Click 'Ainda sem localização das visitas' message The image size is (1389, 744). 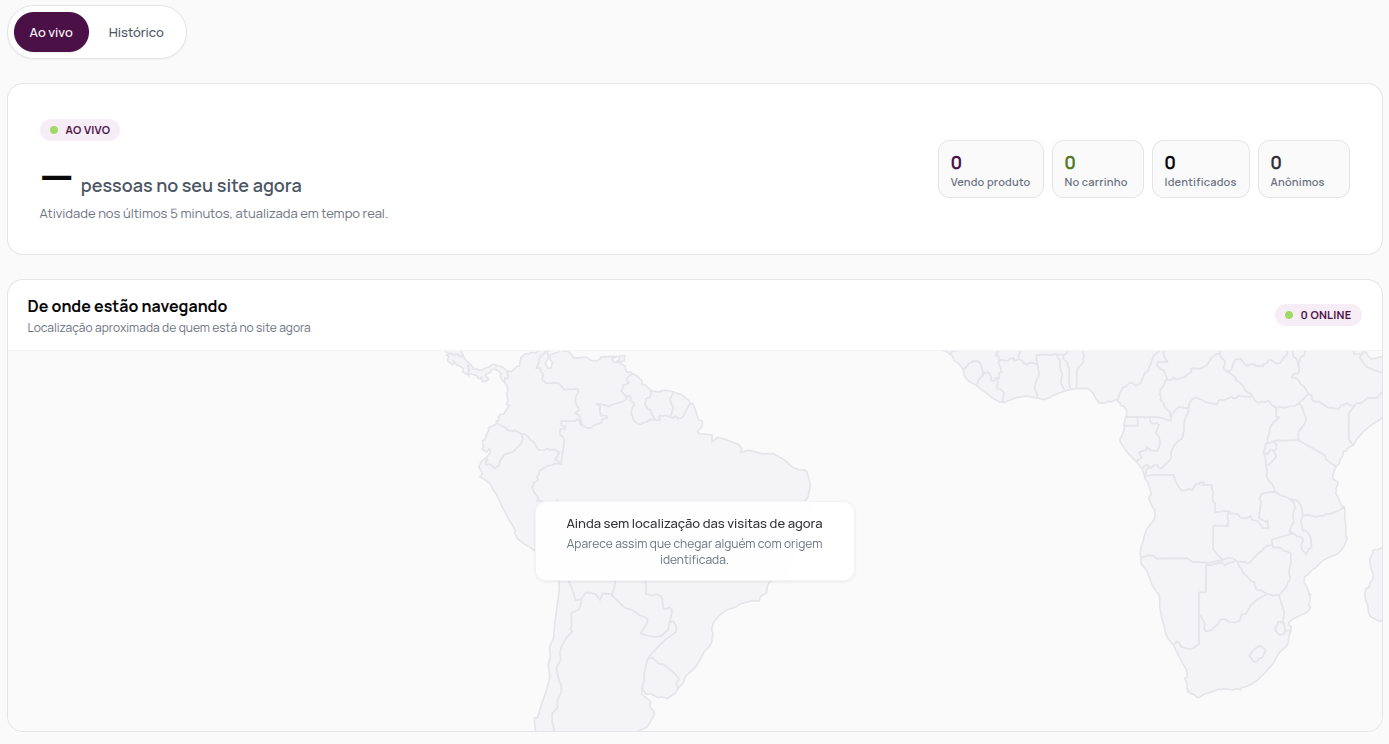click(x=694, y=523)
